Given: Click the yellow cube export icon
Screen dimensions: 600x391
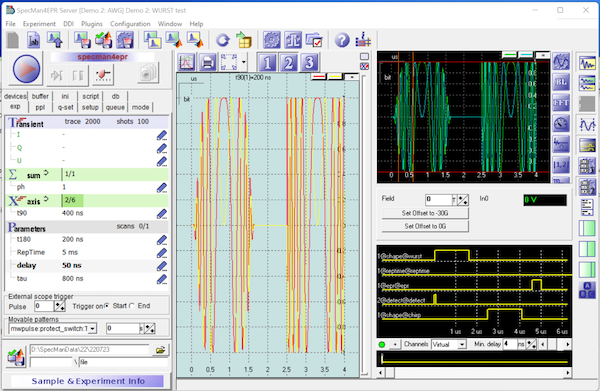Looking at the screenshot, I should 243,40.
